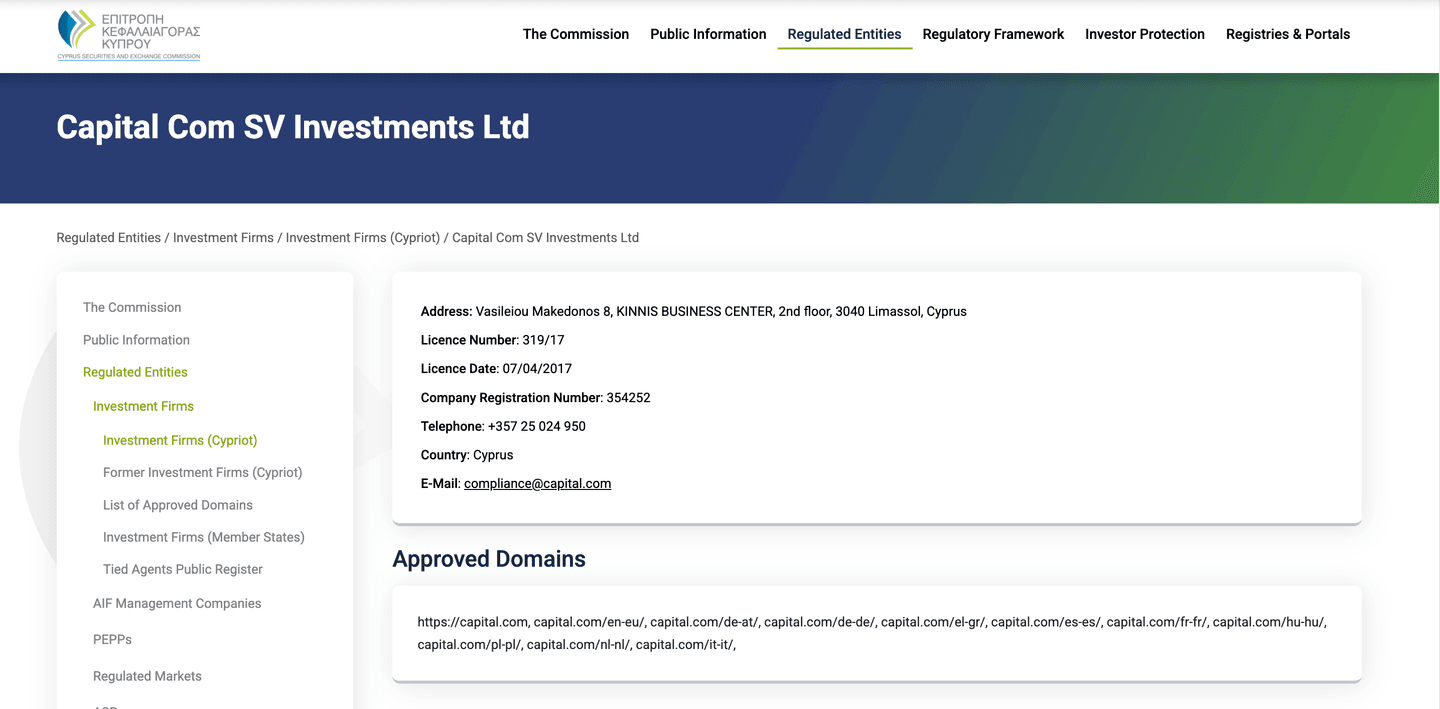
Task: Select Regulated Entities in top navigation
Action: point(844,34)
